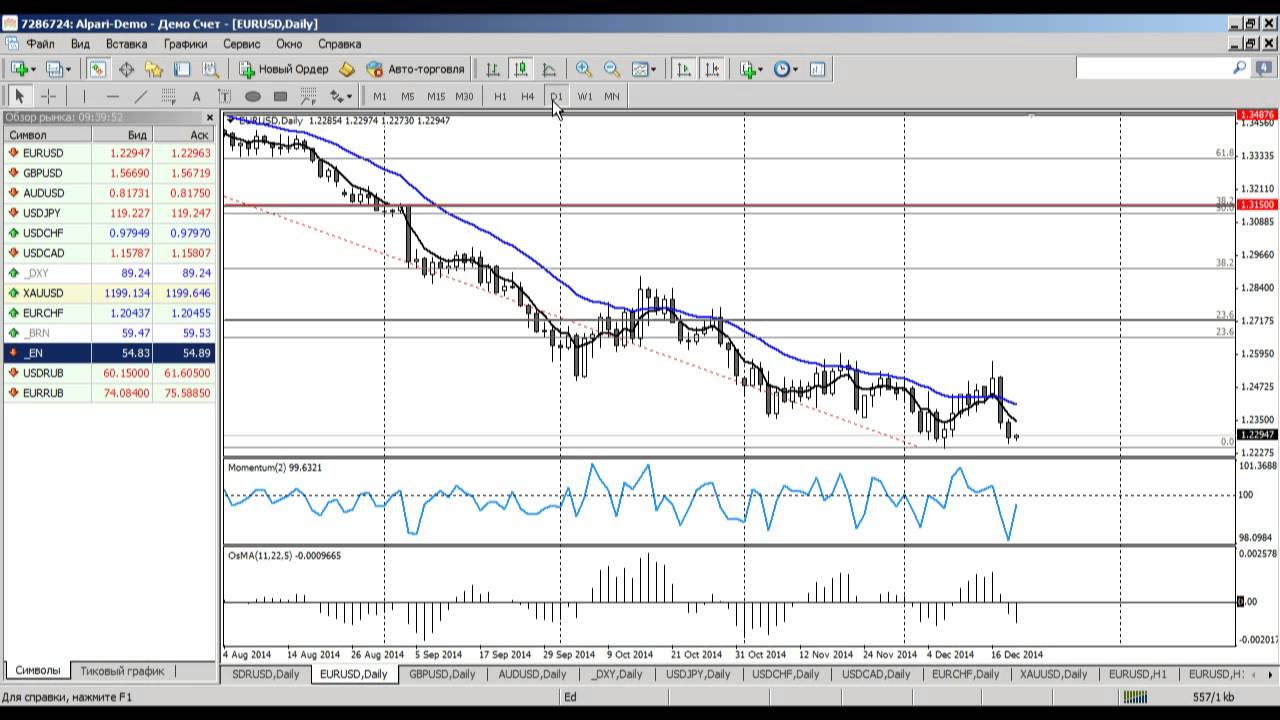Click the Новый Ордер button

[x=283, y=69]
